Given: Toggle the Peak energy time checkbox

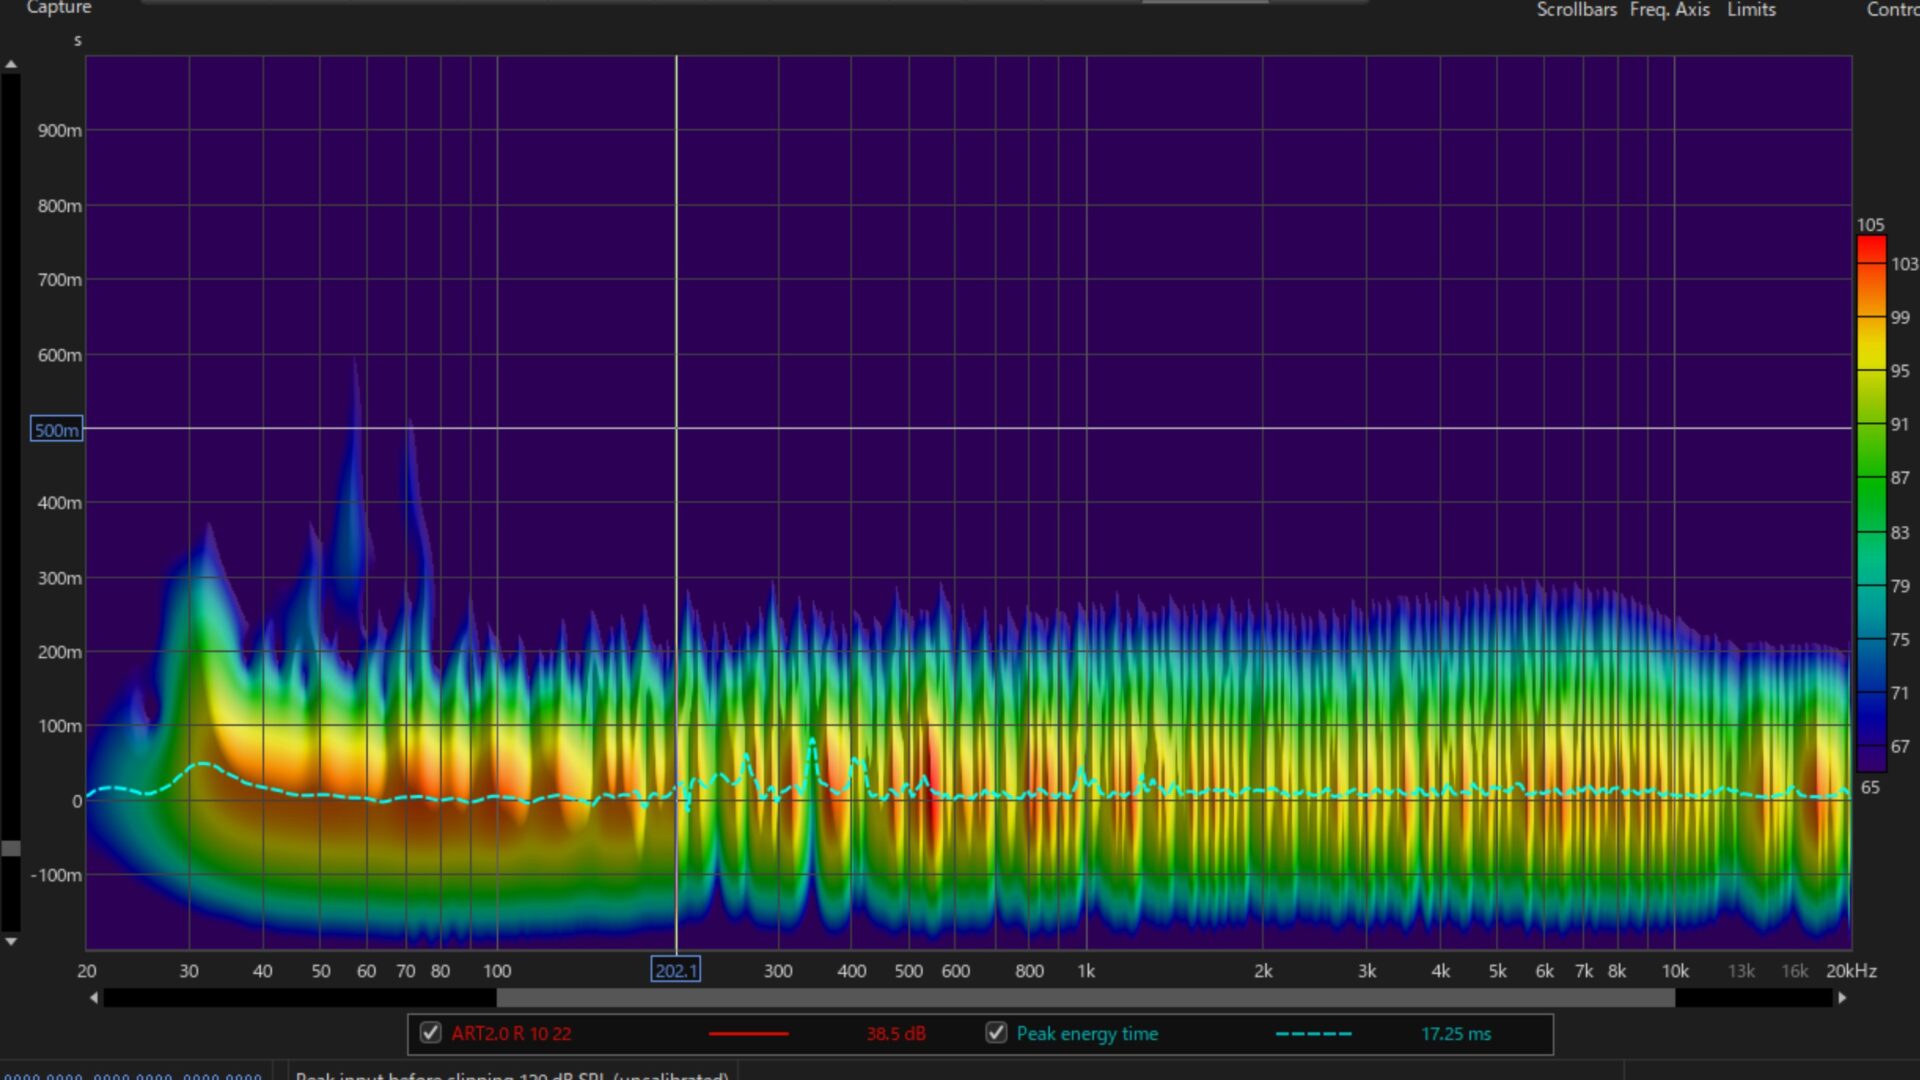Looking at the screenshot, I should [996, 1033].
